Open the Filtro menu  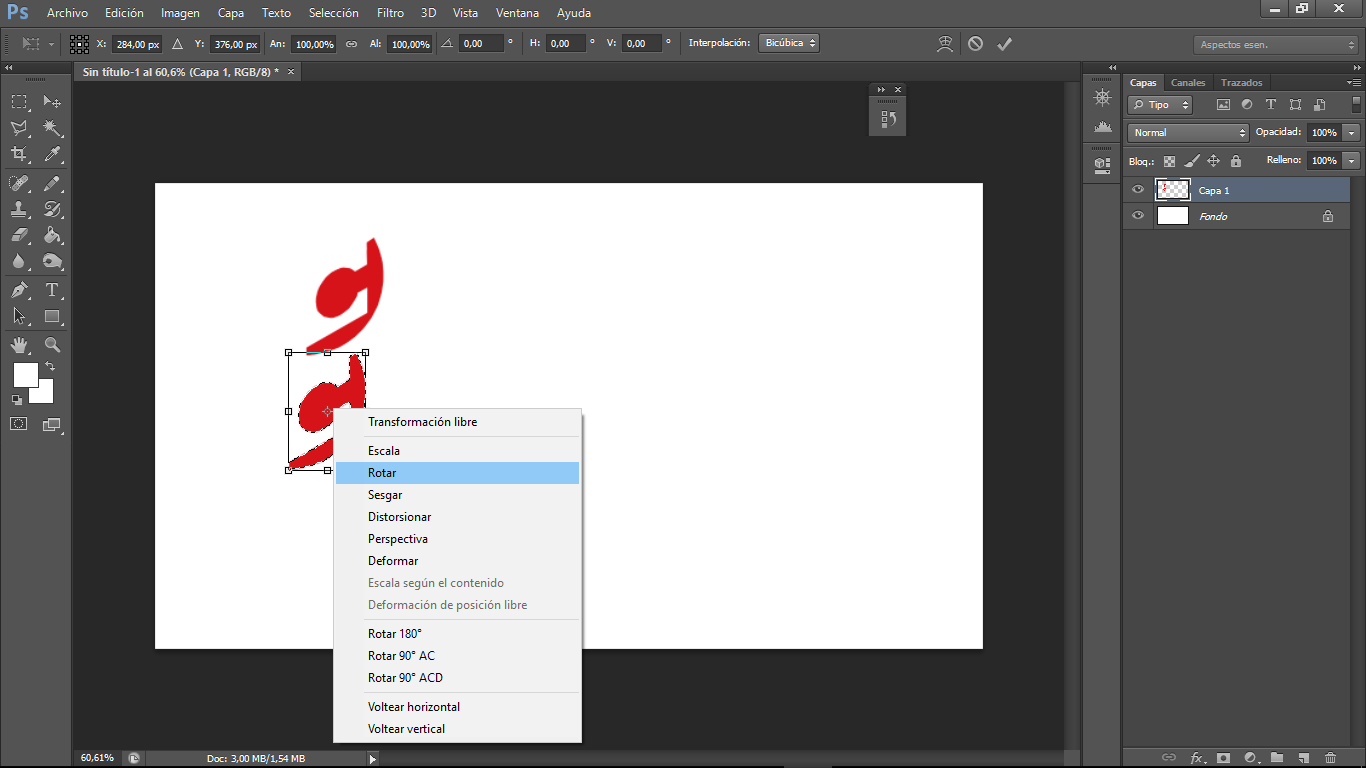pos(390,13)
